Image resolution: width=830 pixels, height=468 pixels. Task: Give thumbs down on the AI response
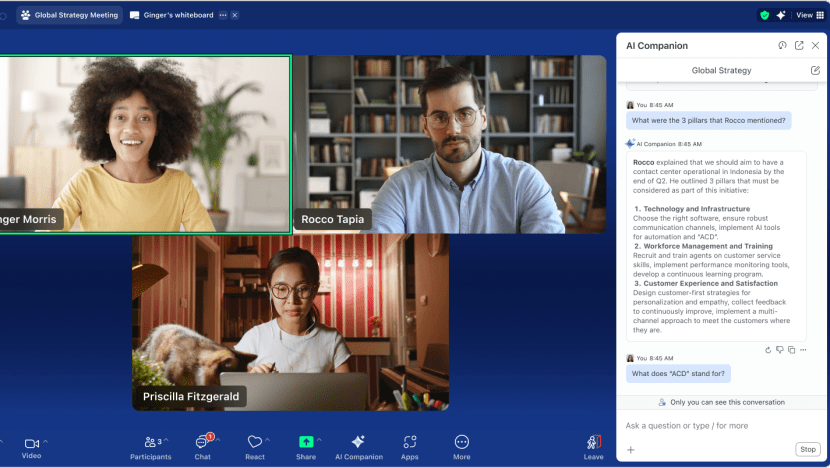(780, 350)
